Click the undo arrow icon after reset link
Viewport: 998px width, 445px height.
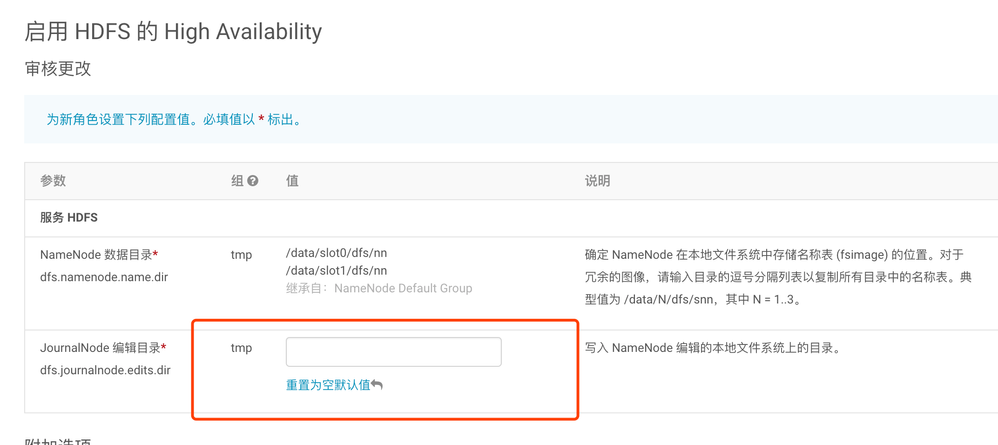coord(377,385)
